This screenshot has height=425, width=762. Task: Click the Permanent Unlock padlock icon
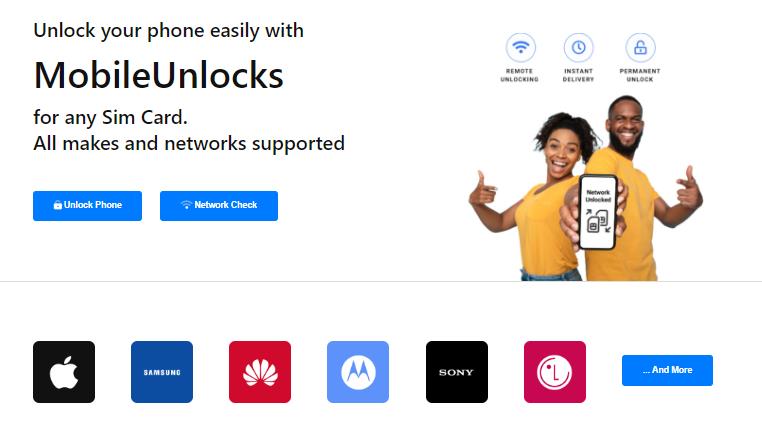(640, 48)
